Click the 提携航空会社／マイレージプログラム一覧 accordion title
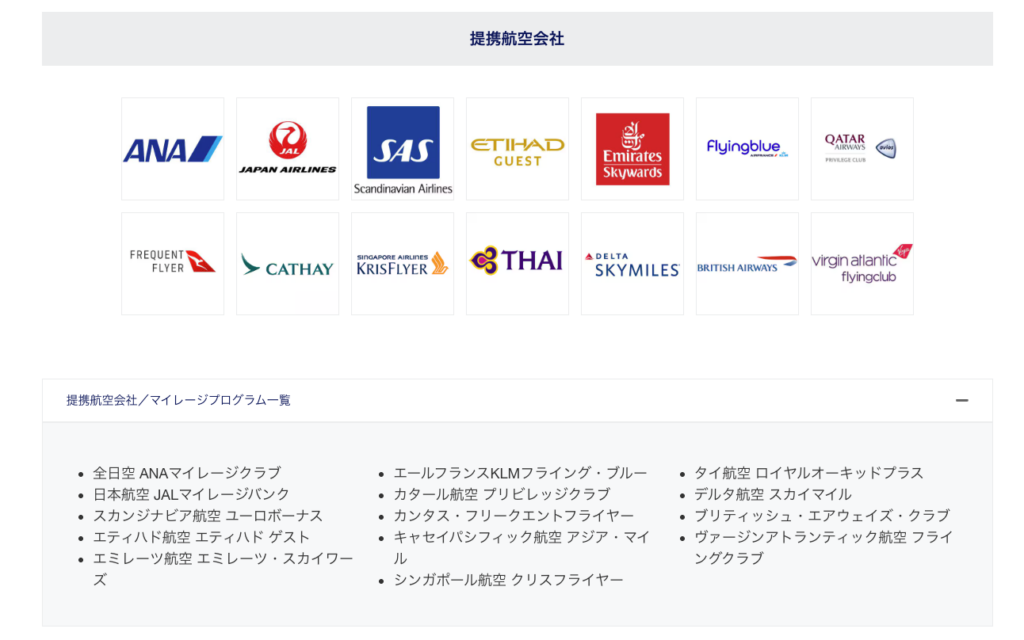1024x640 pixels. (x=179, y=400)
